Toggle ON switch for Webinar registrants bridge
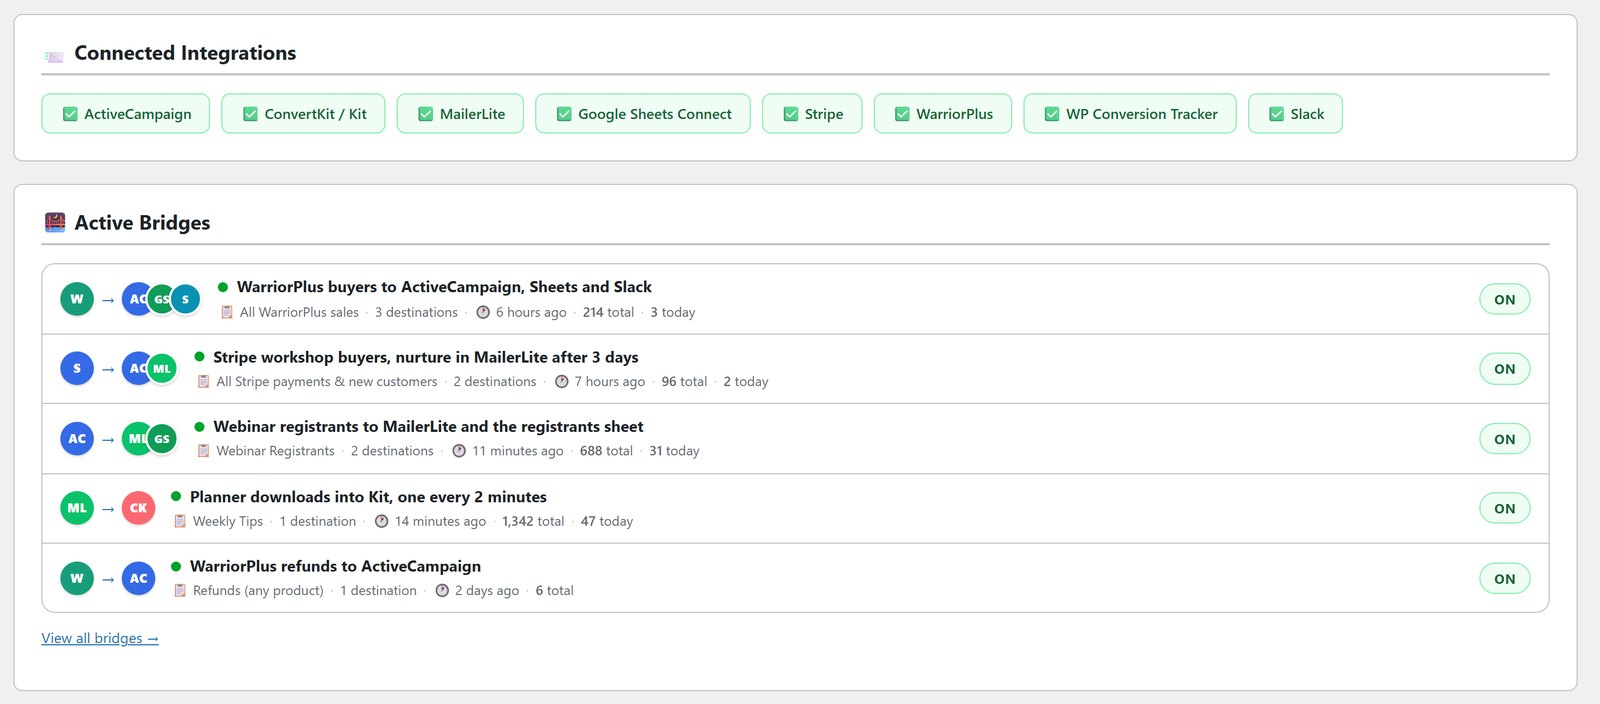This screenshot has width=1600, height=704. (x=1504, y=439)
